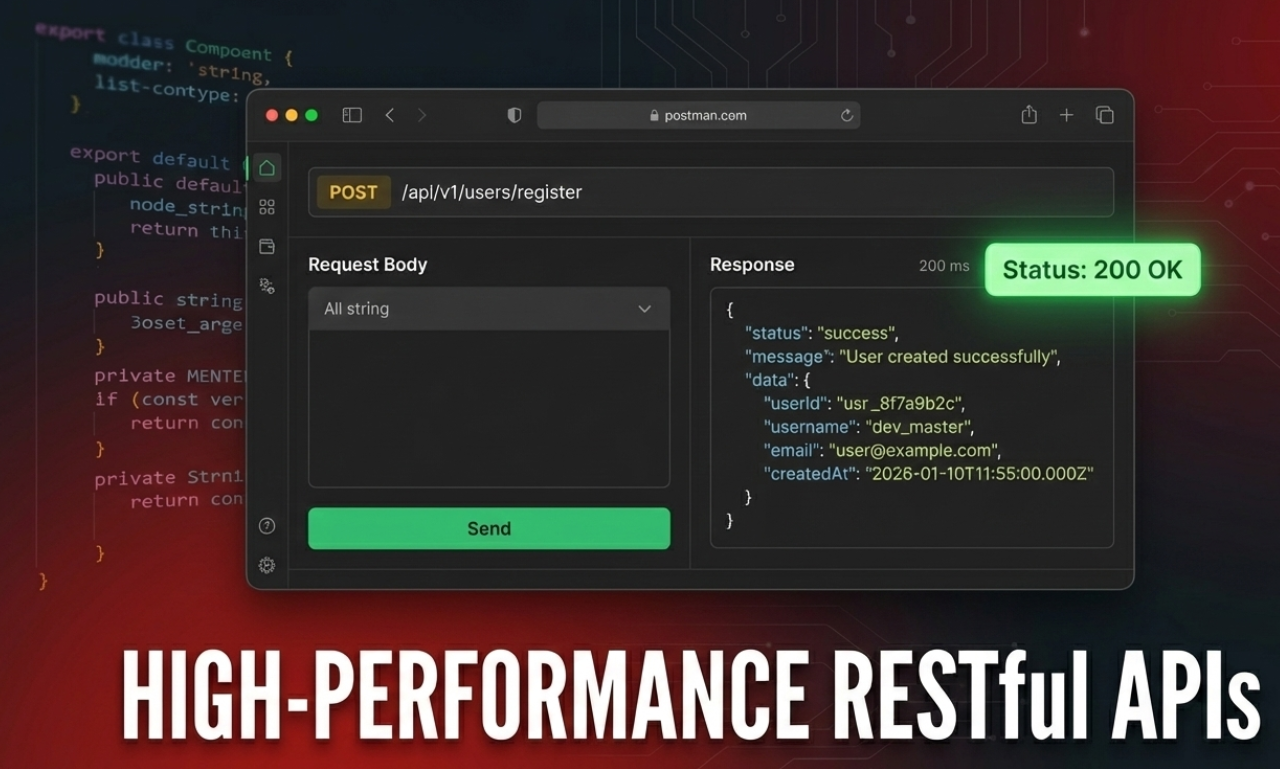The width and height of the screenshot is (1280, 769).
Task: Click the workspace card icon in sidebar
Action: (266, 246)
